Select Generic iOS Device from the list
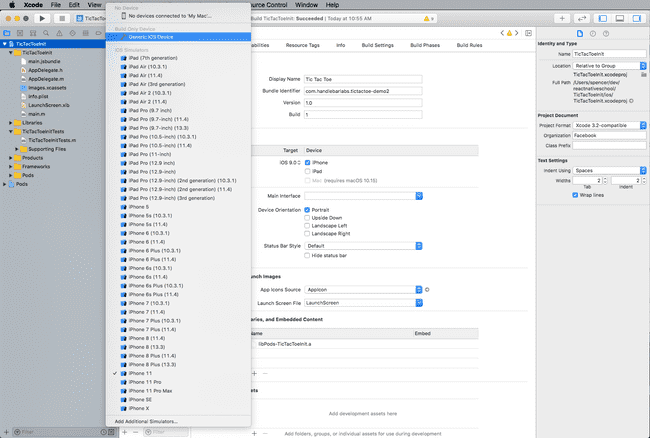This screenshot has width=650, height=438. click(178, 37)
